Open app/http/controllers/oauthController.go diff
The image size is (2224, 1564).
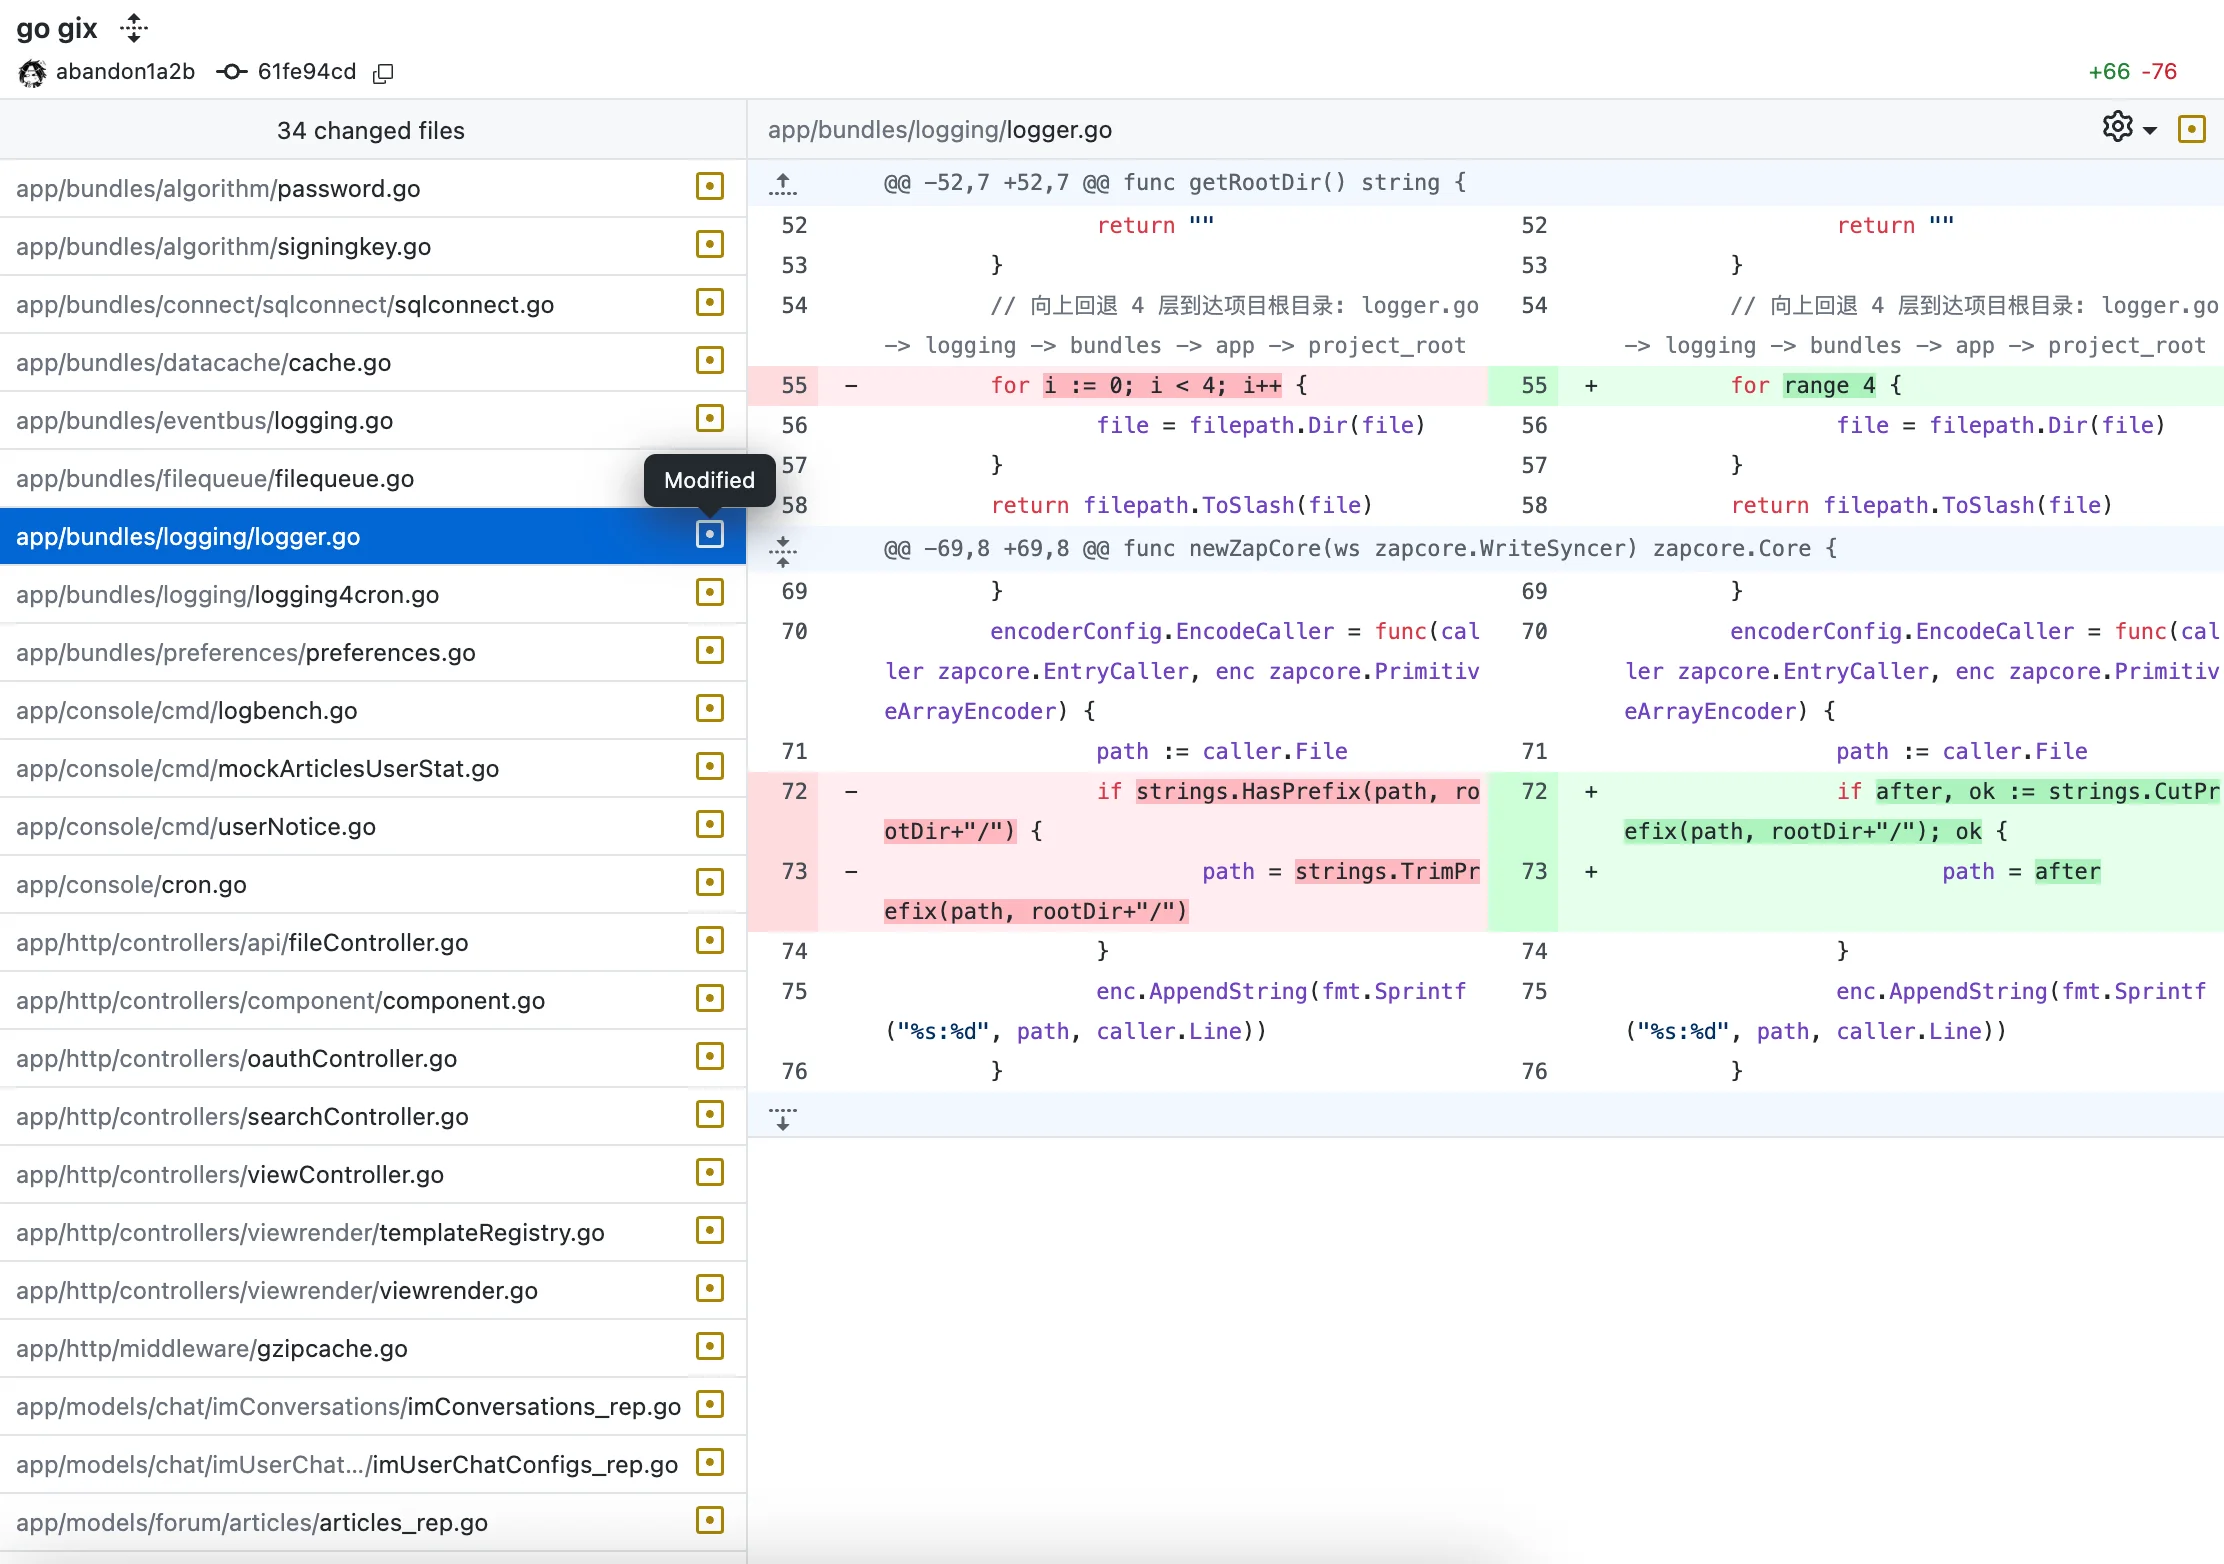click(236, 1059)
